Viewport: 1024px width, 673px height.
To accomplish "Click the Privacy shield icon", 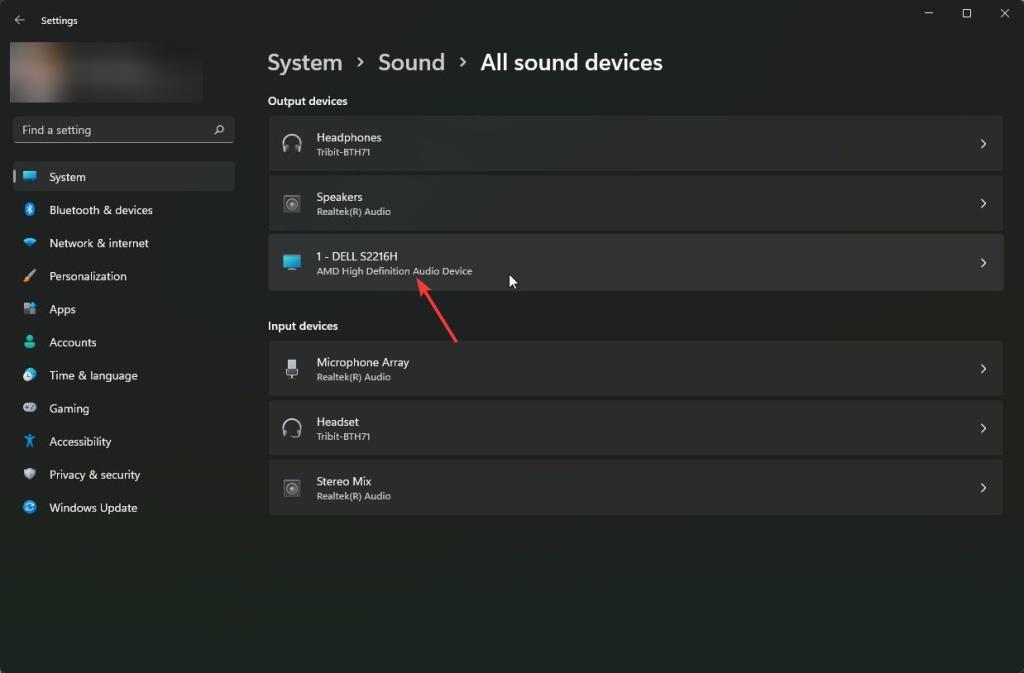I will click(30, 474).
